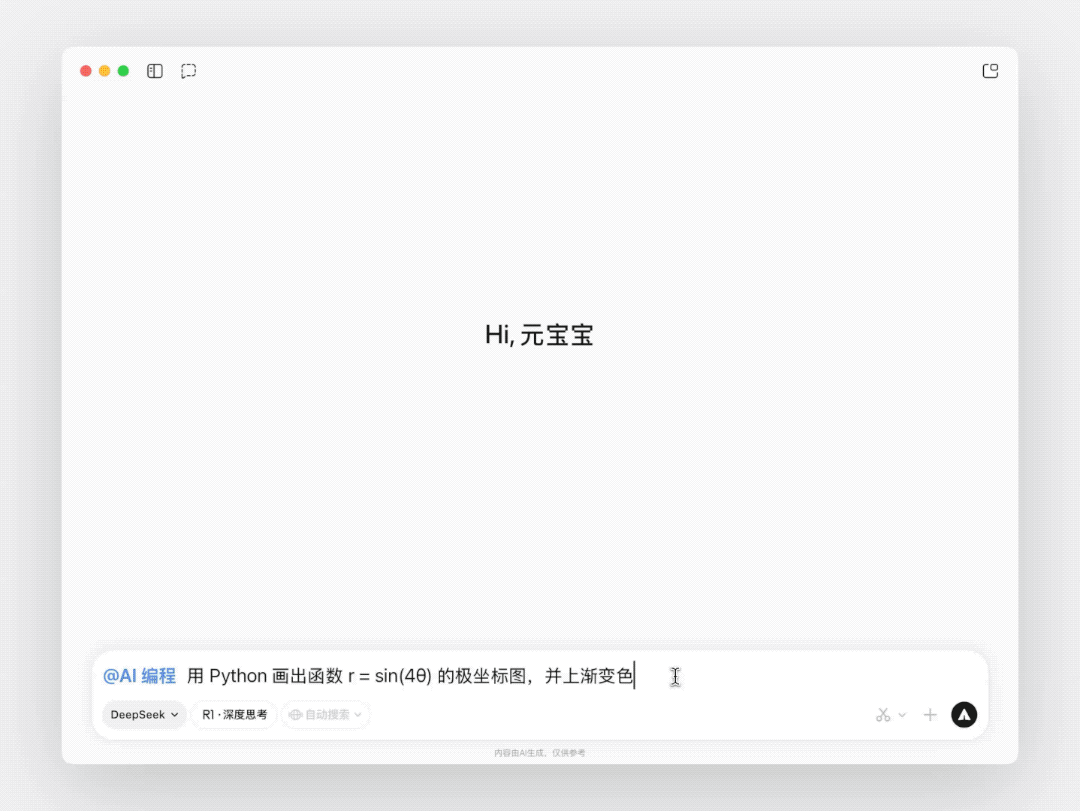Click the DeepSeek pill label
This screenshot has height=811, width=1080.
coord(138,714)
